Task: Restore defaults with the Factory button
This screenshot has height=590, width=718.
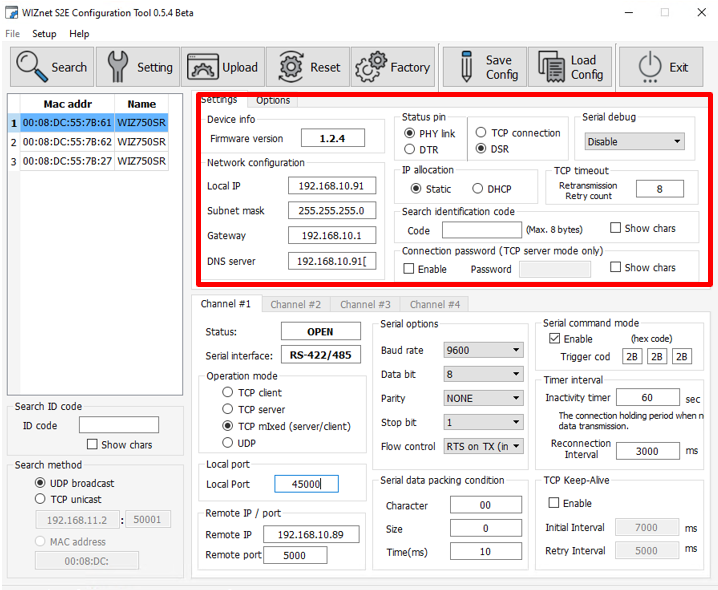Action: click(x=393, y=67)
